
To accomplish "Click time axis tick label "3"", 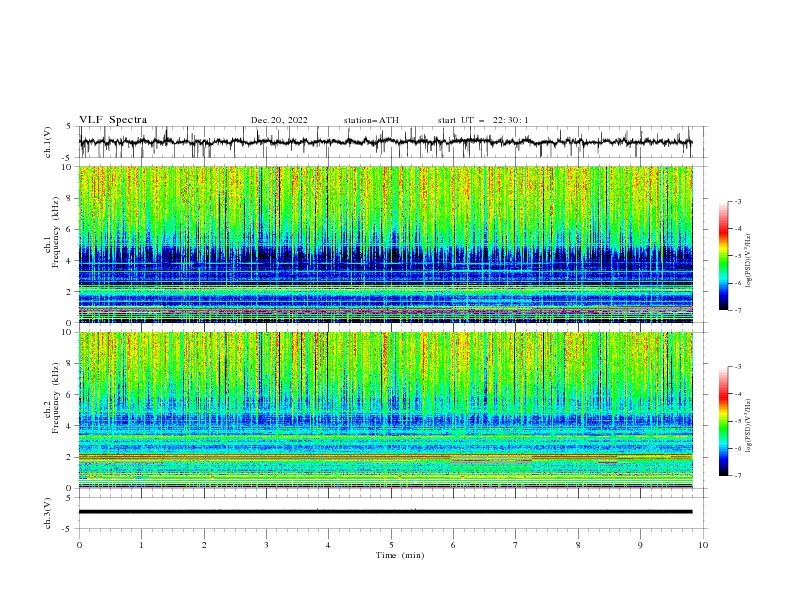I will click(266, 545).
